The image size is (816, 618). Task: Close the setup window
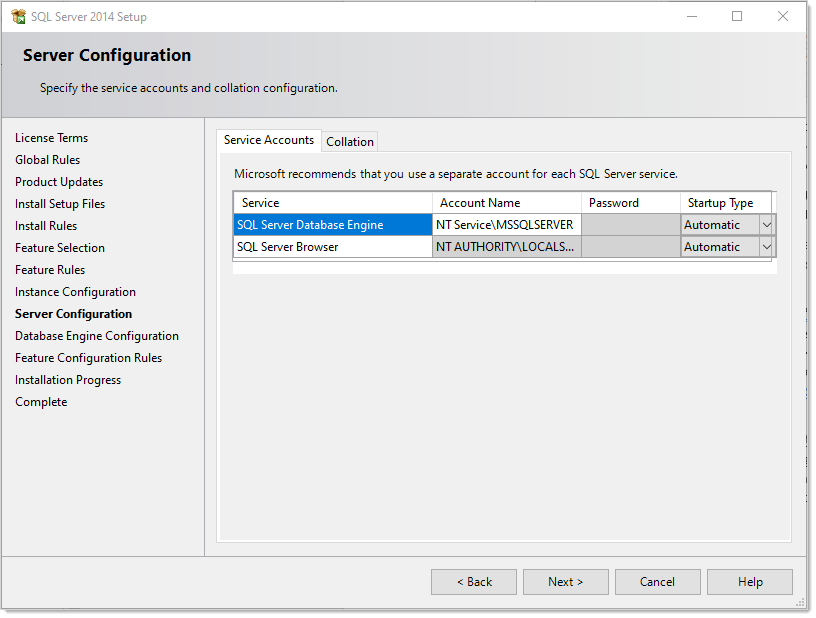(783, 16)
